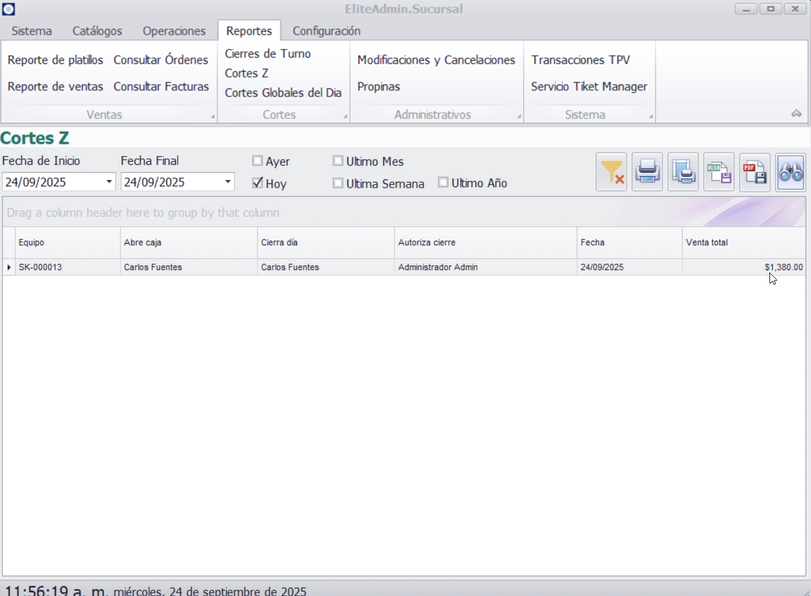
Task: Open the Configuración ribbon tab
Action: point(326,31)
